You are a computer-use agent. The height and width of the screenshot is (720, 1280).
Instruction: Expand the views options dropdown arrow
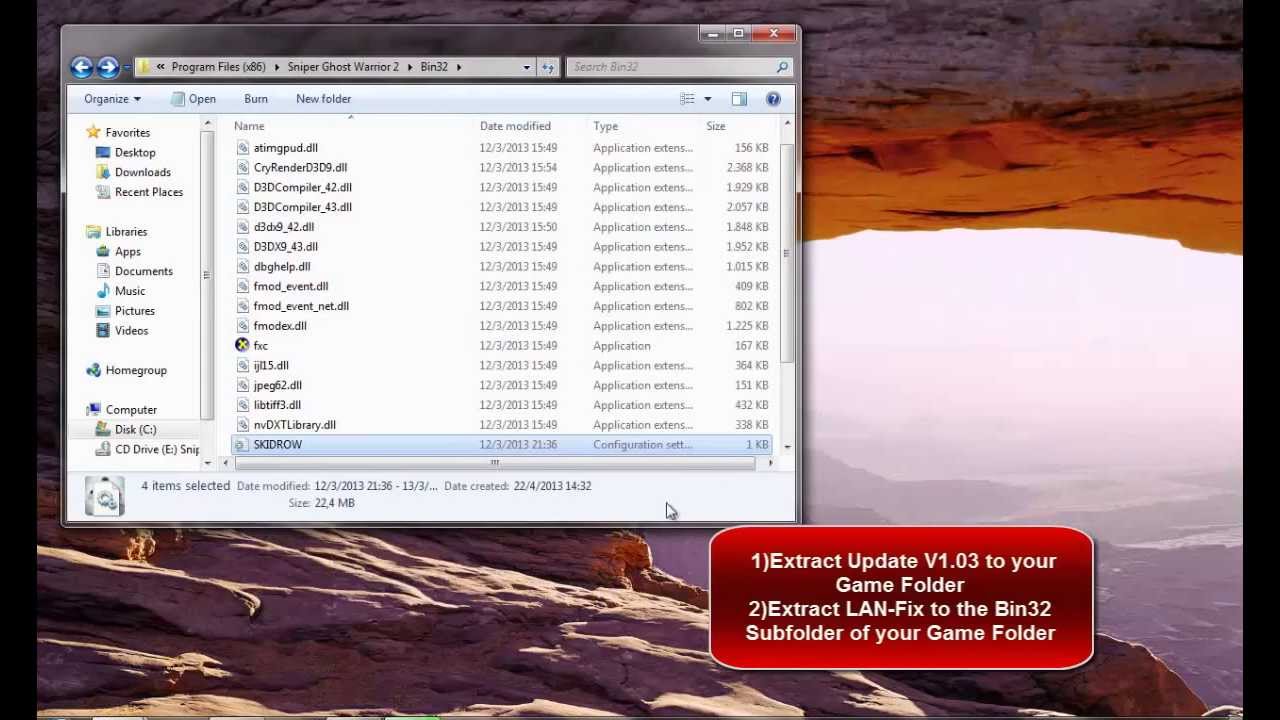tap(707, 99)
